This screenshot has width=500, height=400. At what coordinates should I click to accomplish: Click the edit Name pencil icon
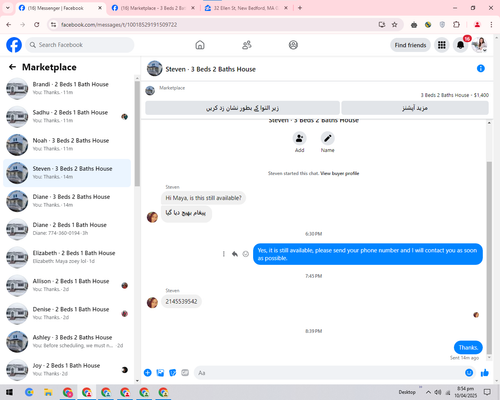(x=328, y=138)
